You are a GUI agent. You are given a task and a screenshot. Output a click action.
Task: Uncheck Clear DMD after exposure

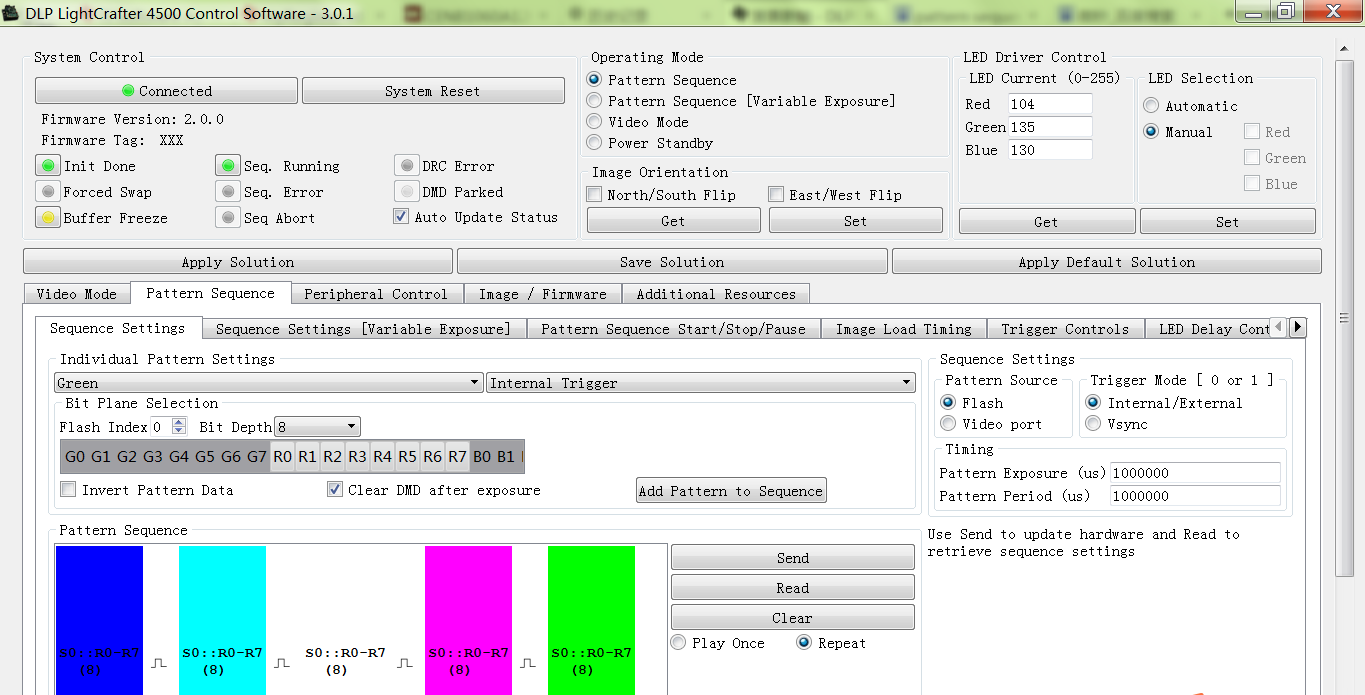[335, 490]
